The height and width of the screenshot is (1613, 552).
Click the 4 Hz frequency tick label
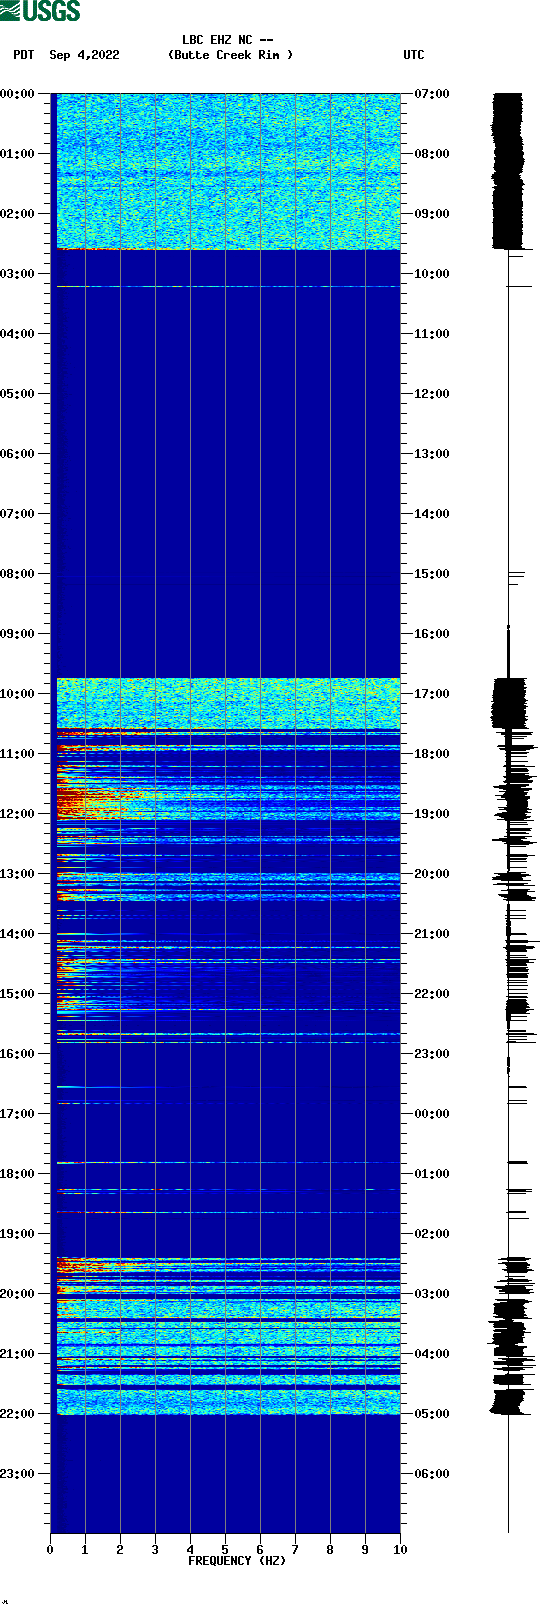(190, 1550)
